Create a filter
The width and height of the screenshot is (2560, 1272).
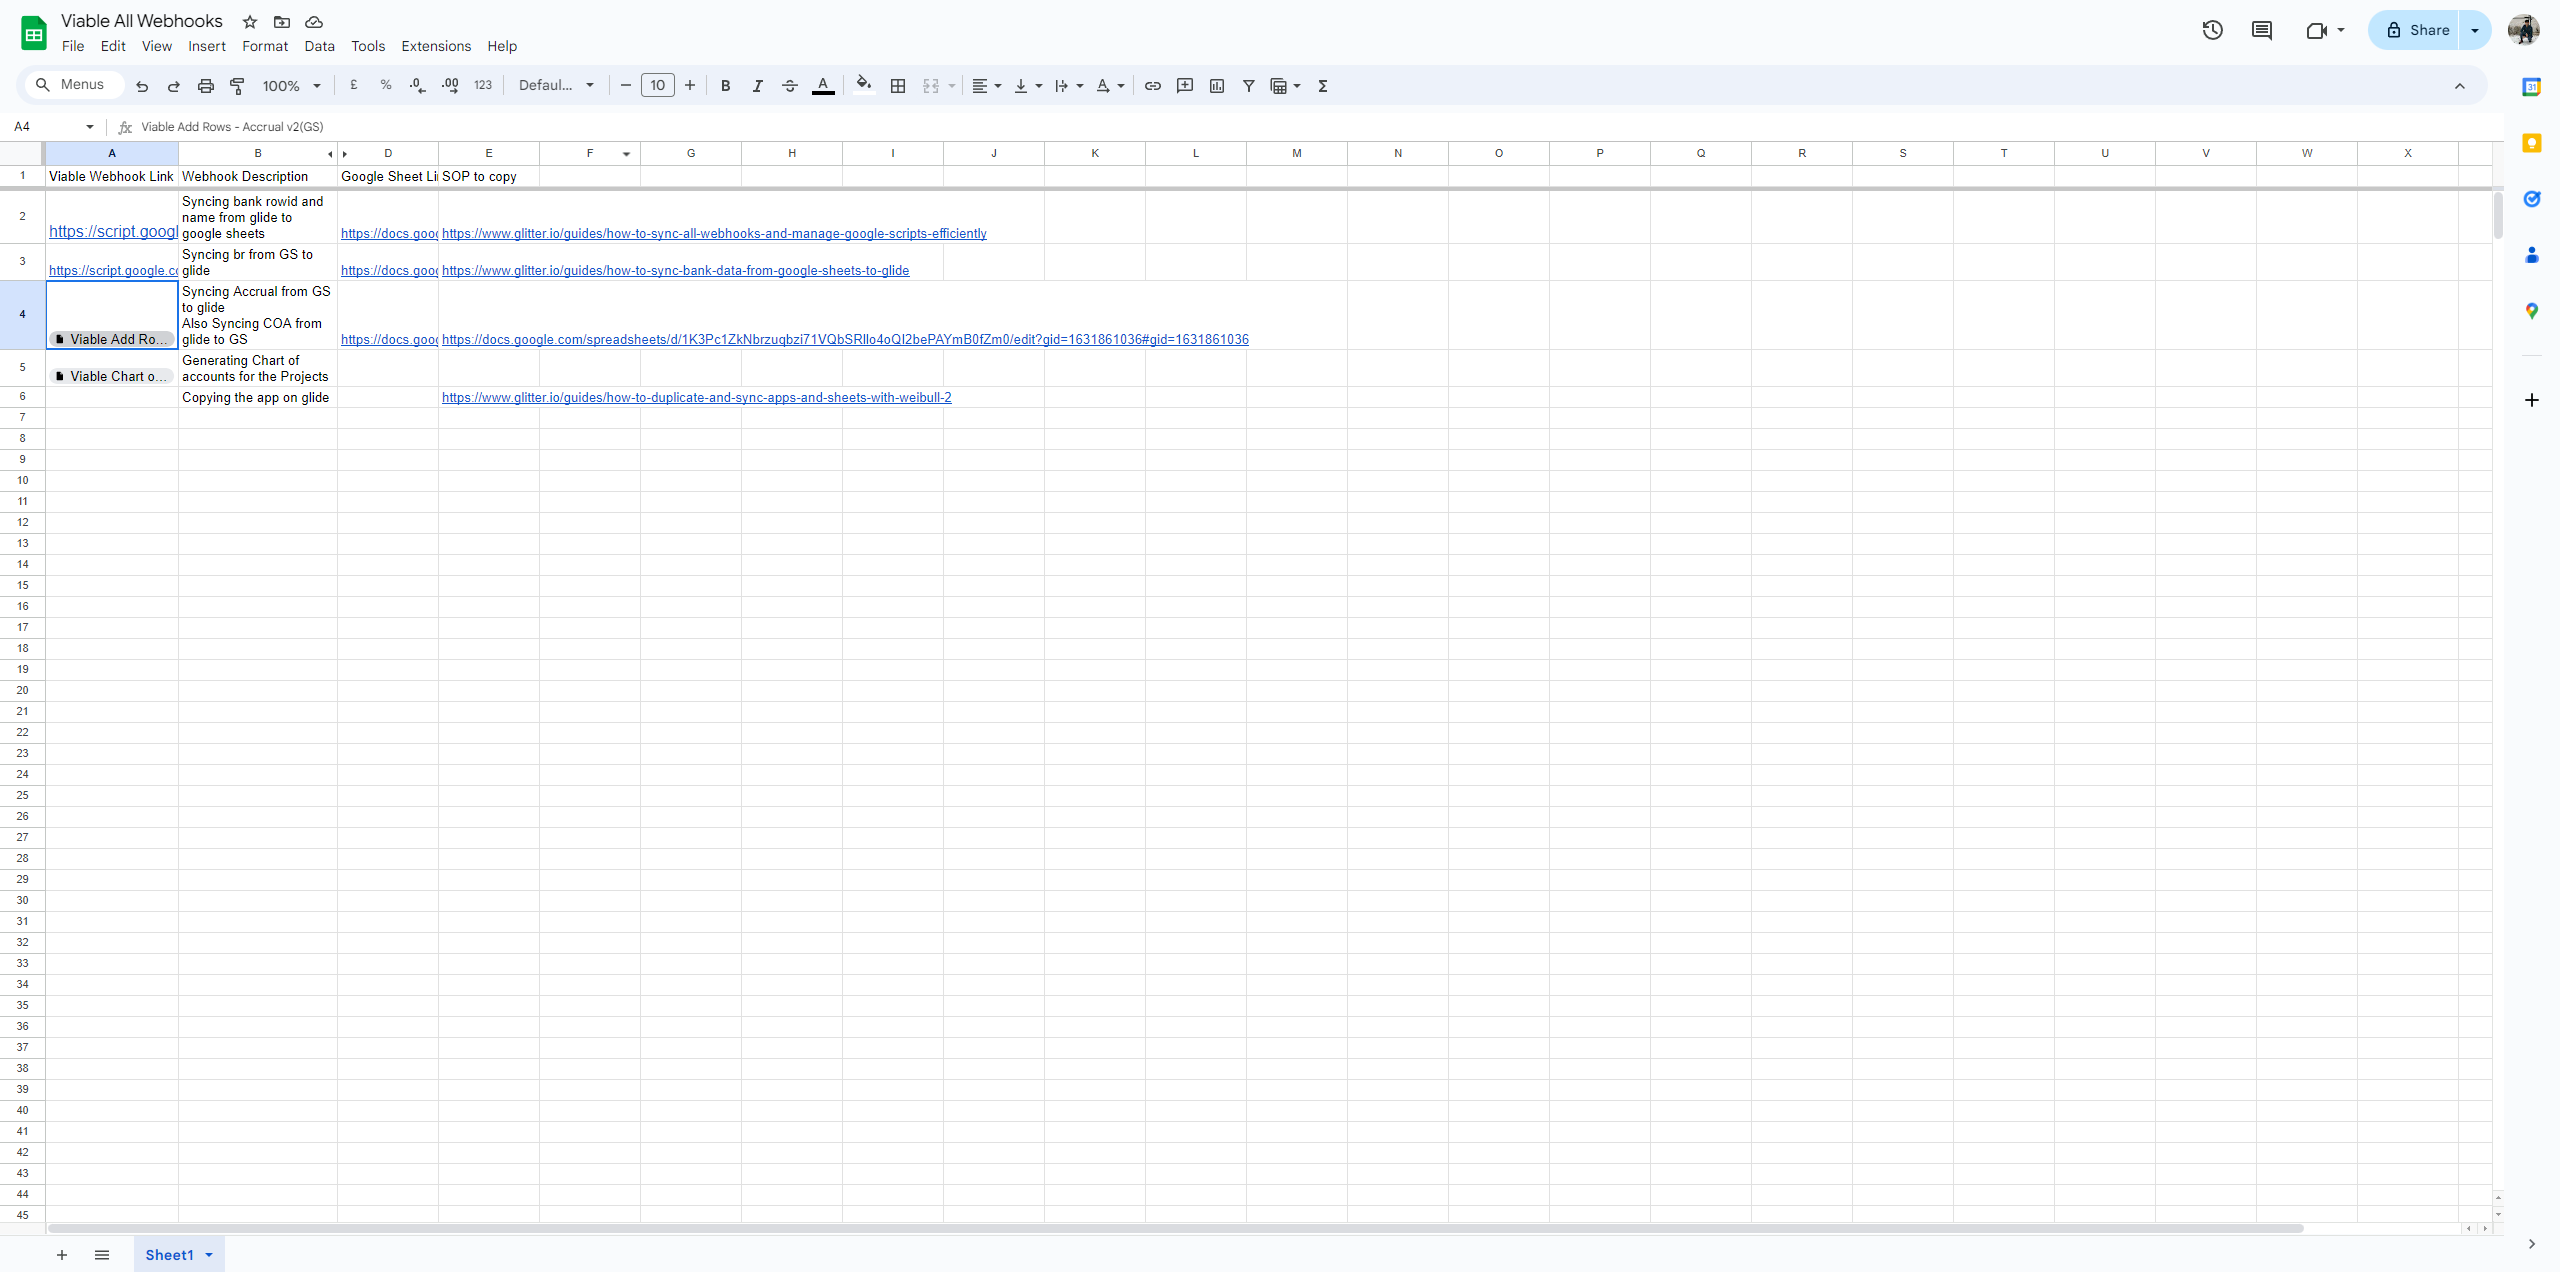[x=1249, y=86]
